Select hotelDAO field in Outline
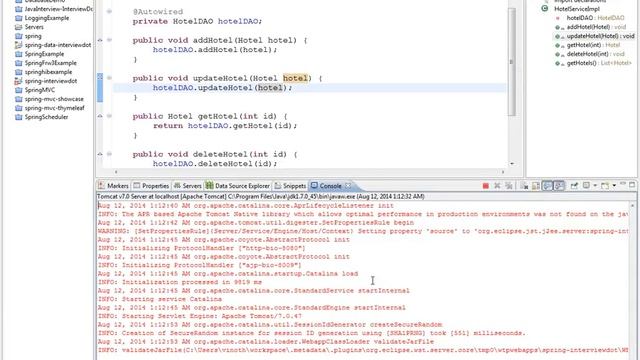Viewport: 640px width, 360px height. (x=596, y=18)
